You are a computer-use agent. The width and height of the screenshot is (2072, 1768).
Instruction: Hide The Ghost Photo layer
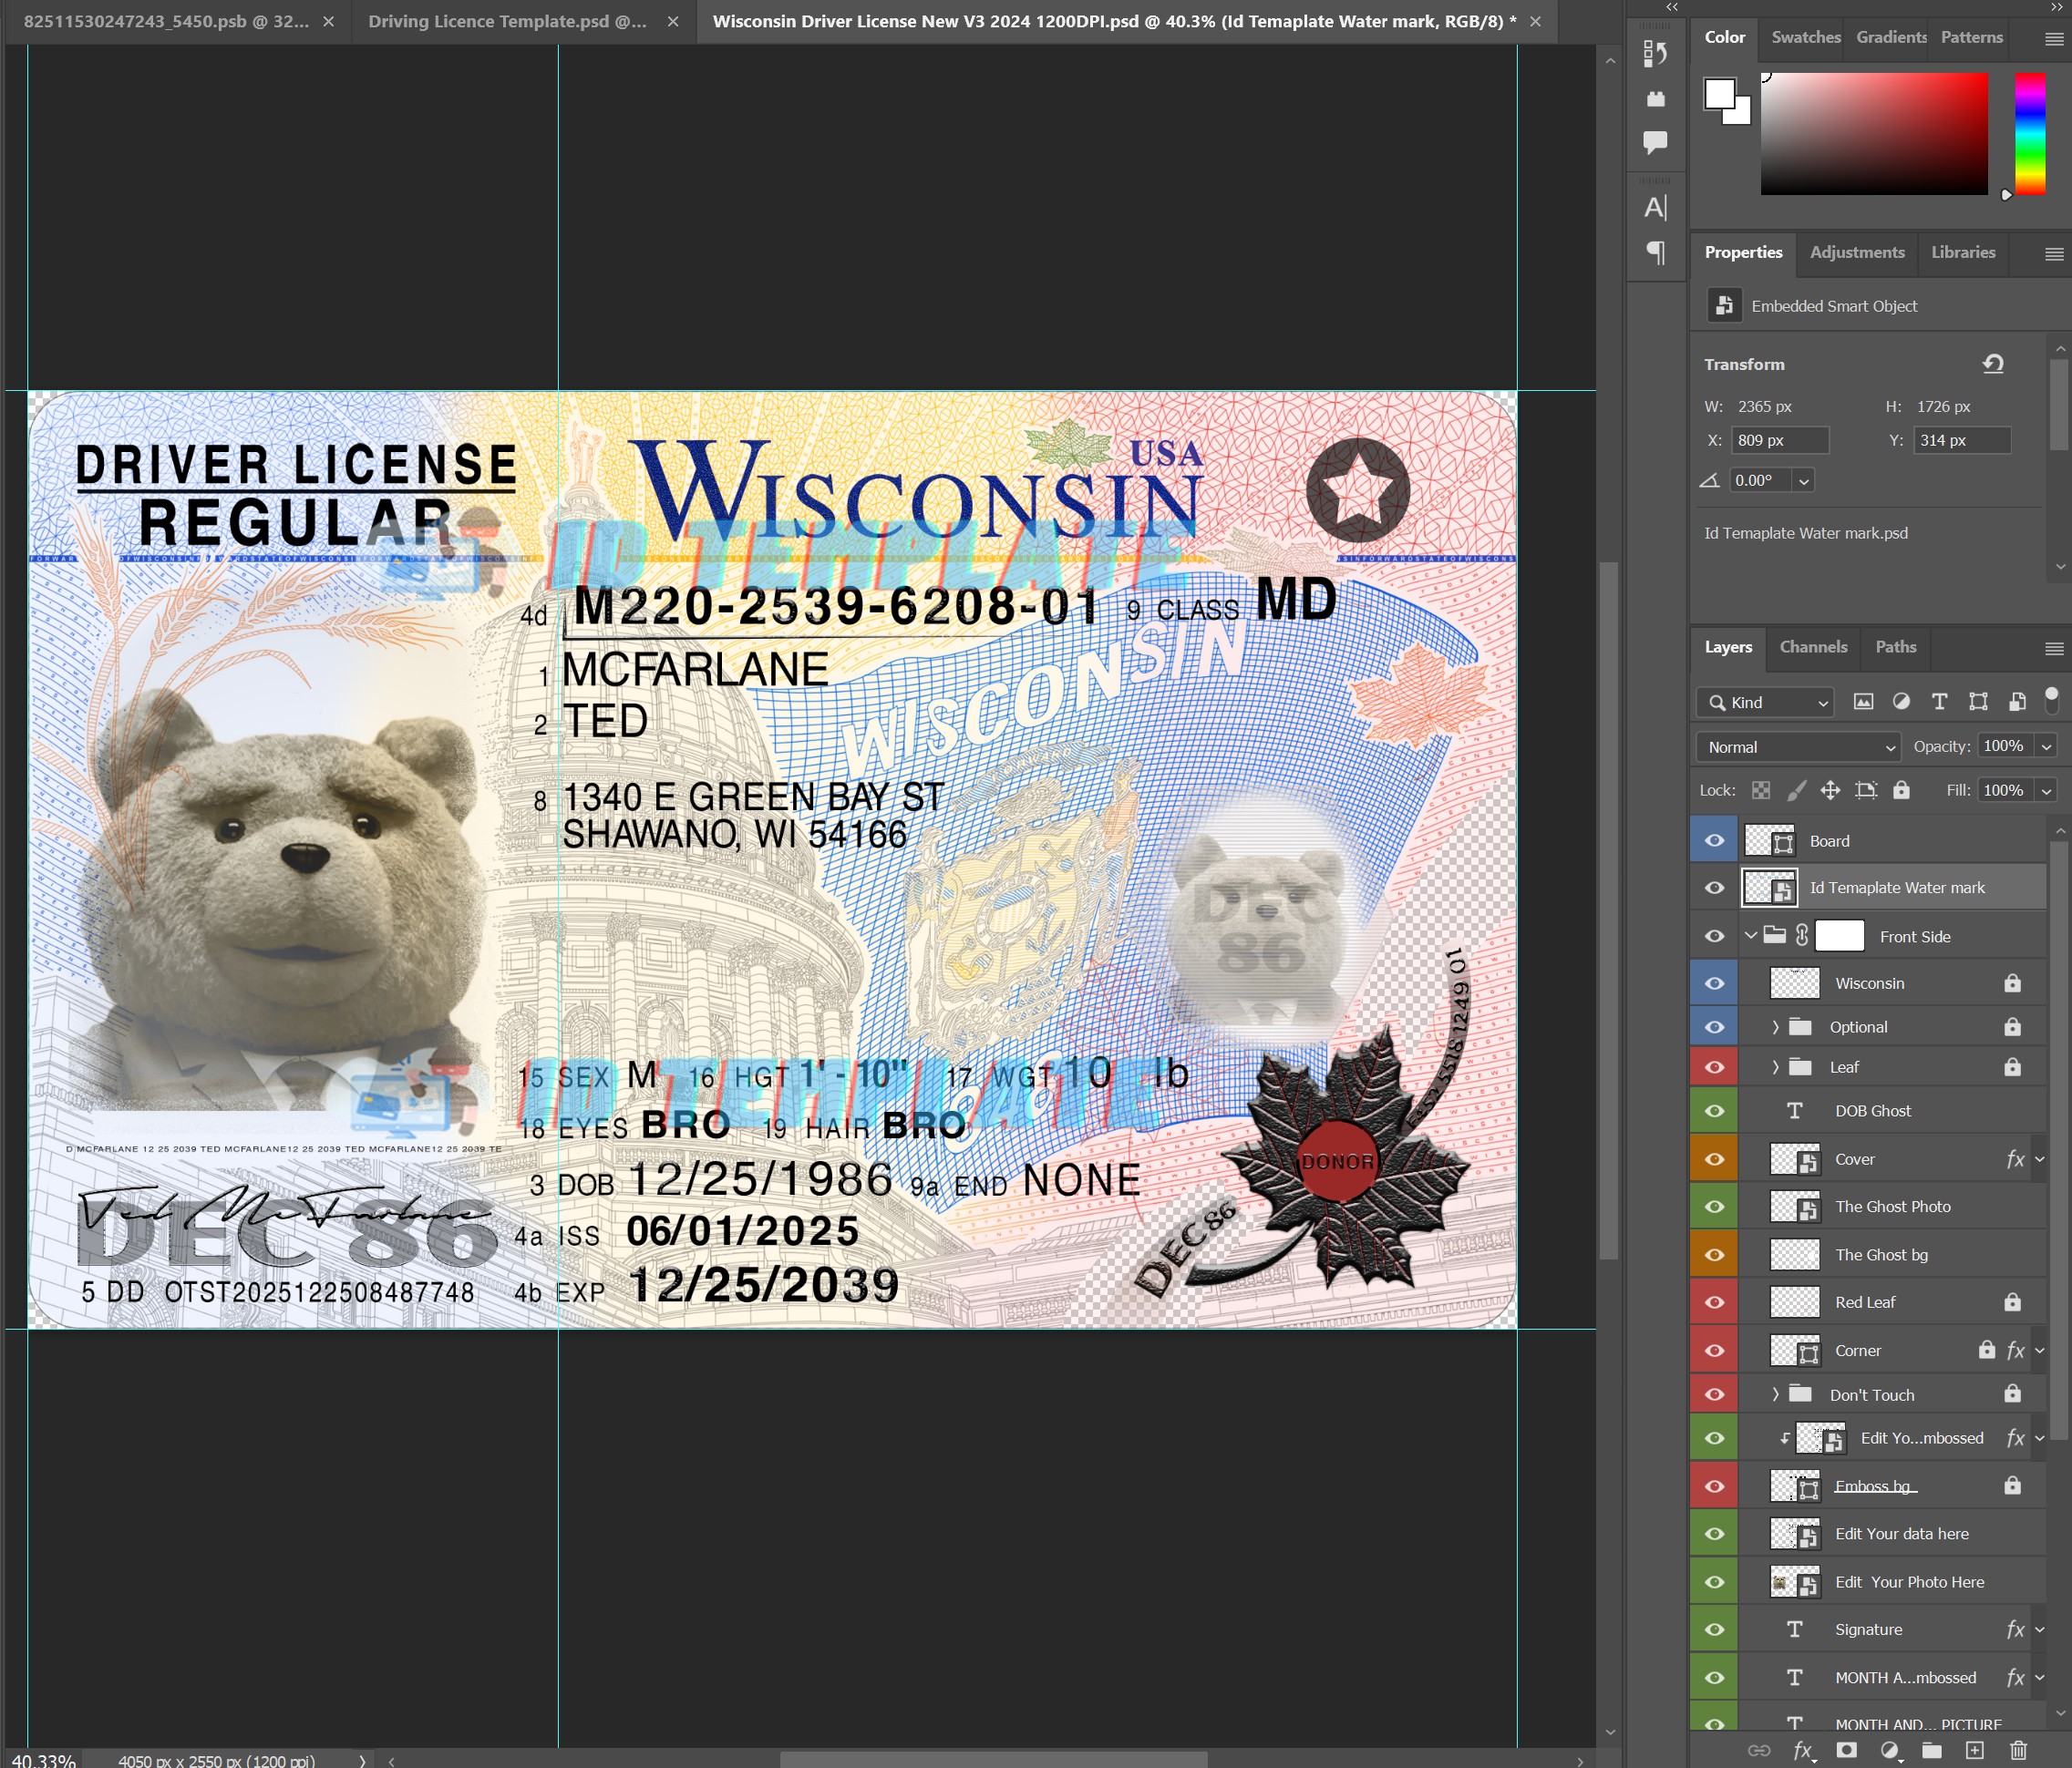point(1714,1207)
